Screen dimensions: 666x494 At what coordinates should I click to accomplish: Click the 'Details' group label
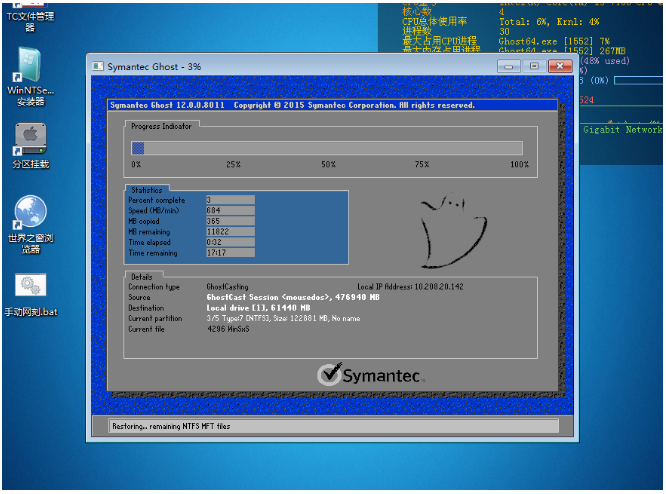coord(141,277)
